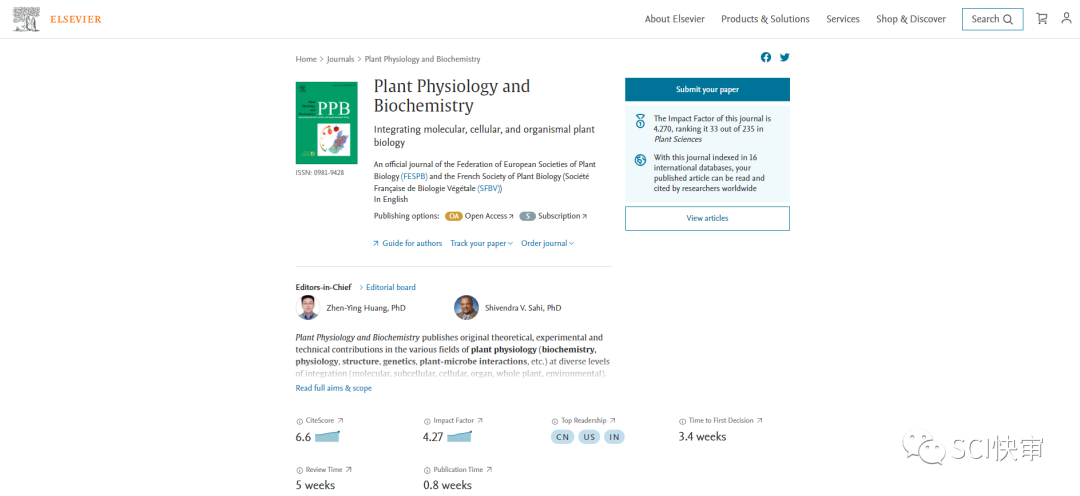Expand the Track your paper dropdown
The width and height of the screenshot is (1080, 496).
pos(481,243)
